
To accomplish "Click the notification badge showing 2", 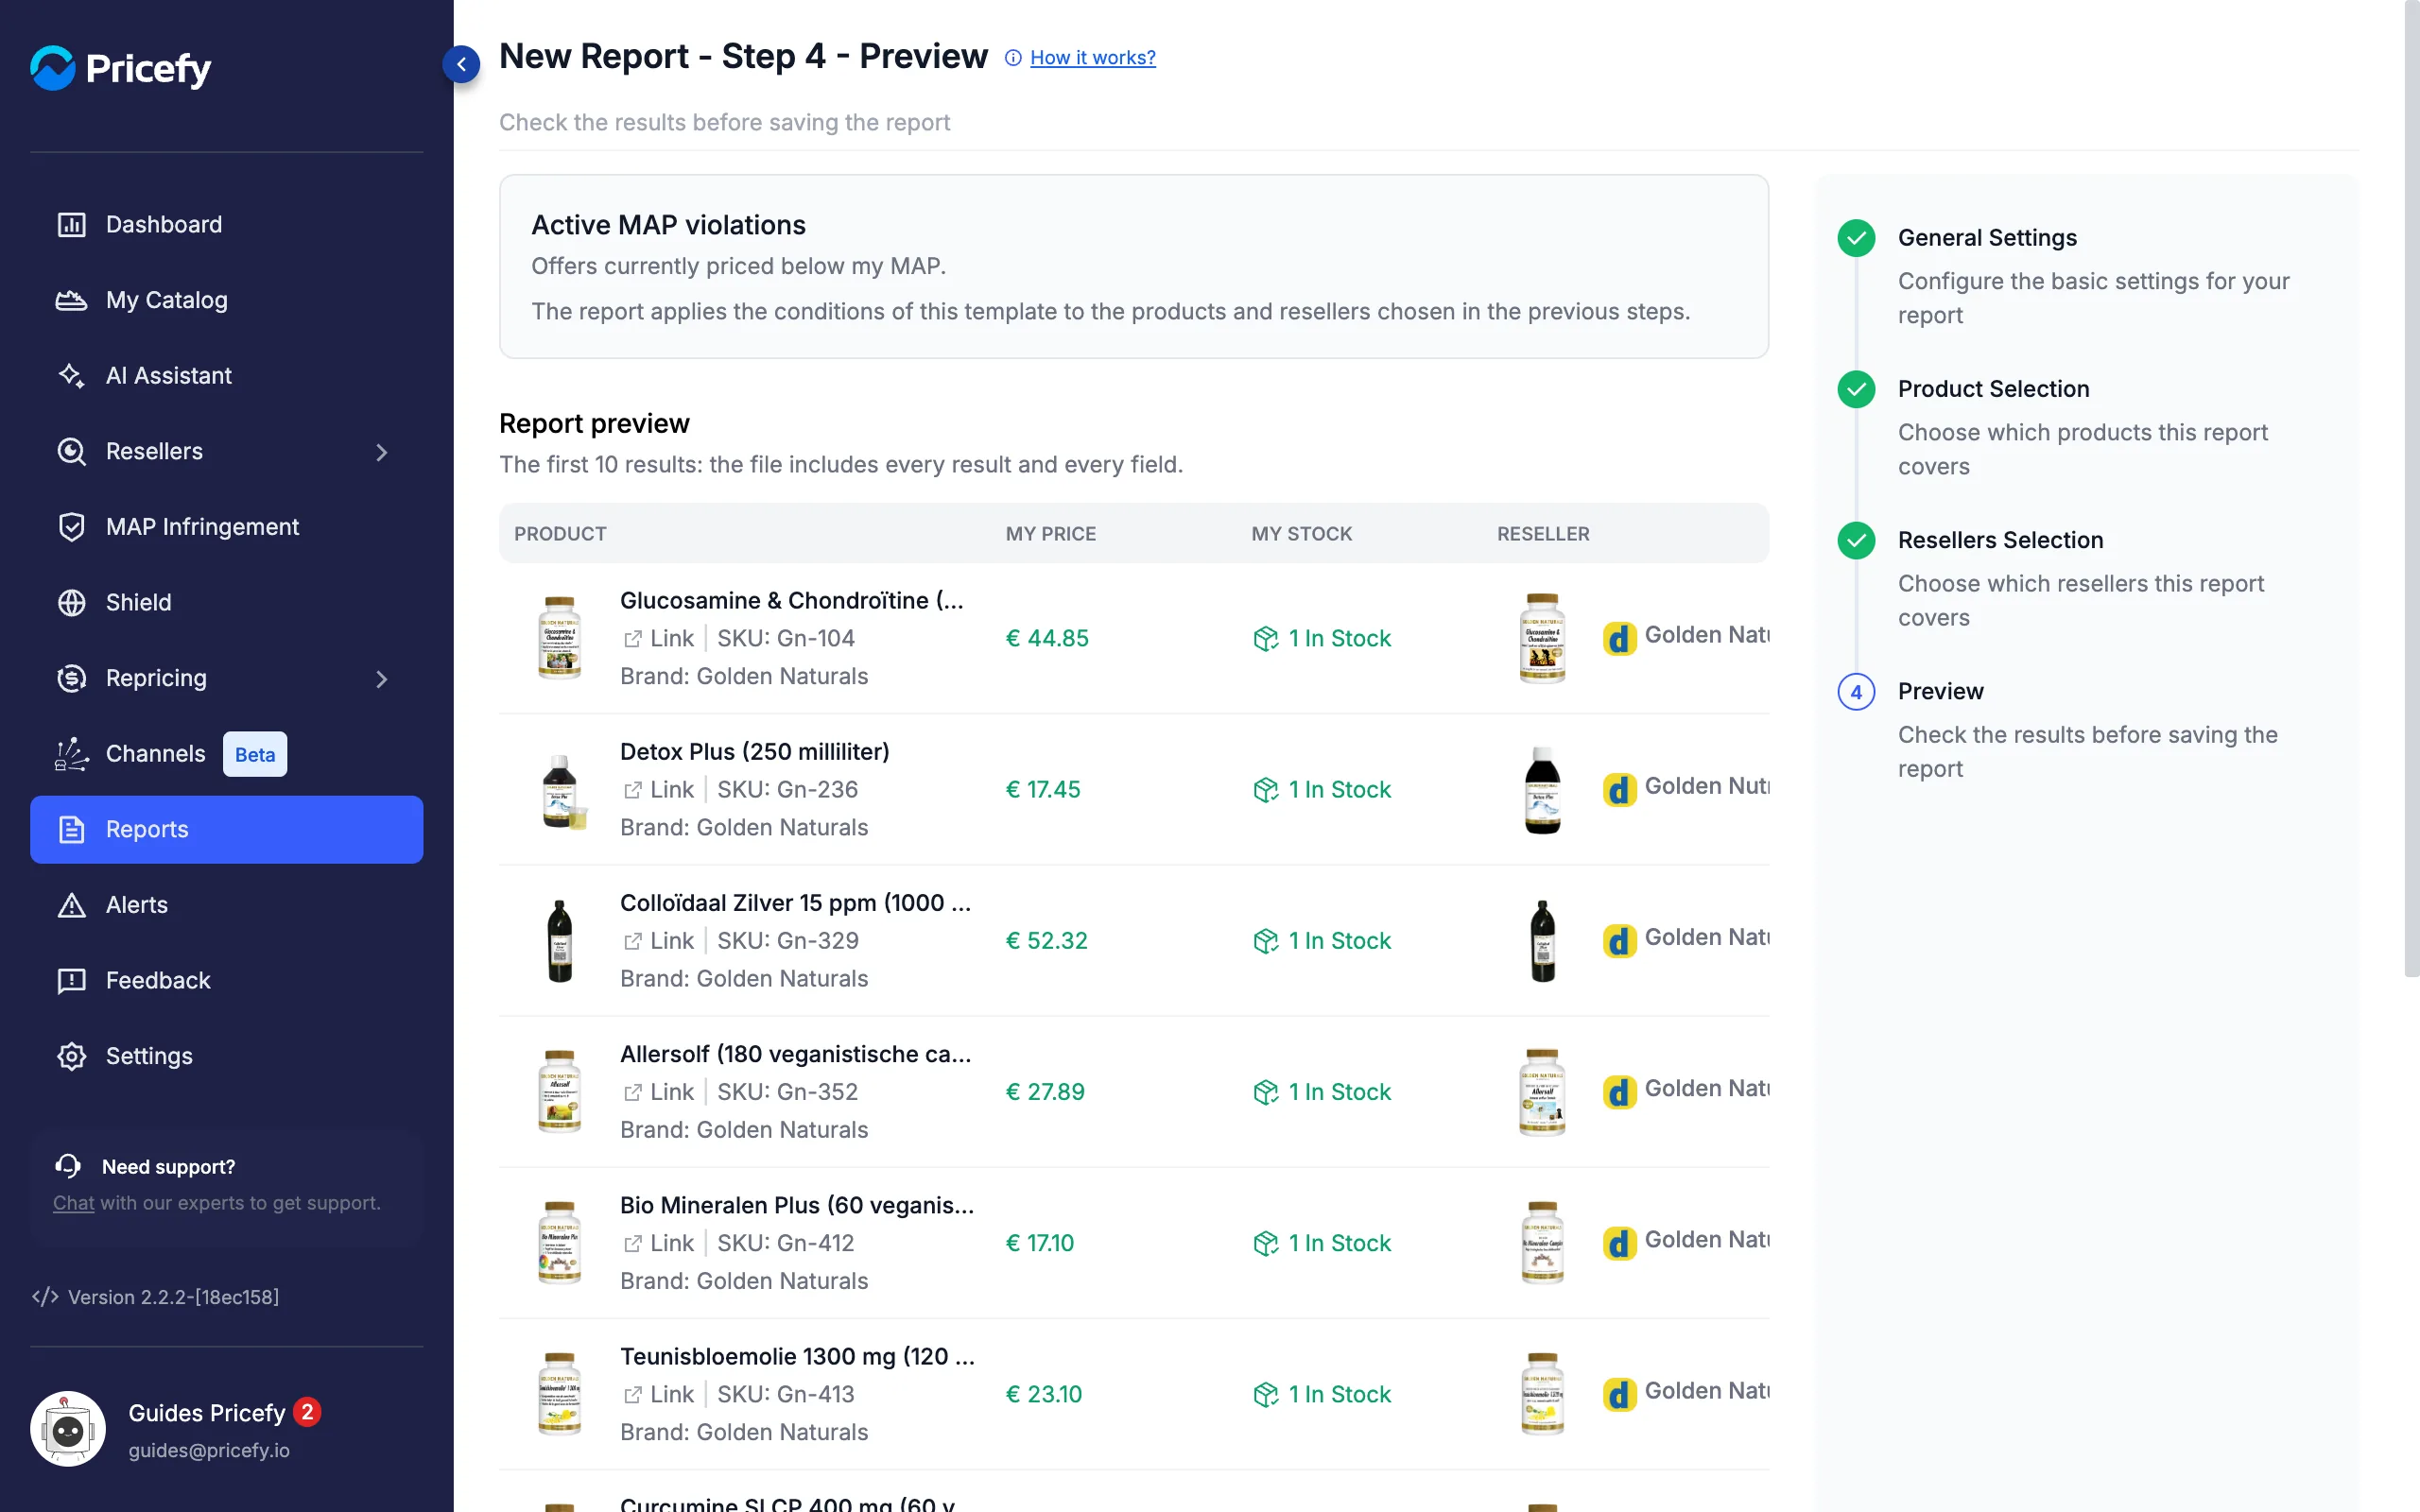I will pos(307,1411).
